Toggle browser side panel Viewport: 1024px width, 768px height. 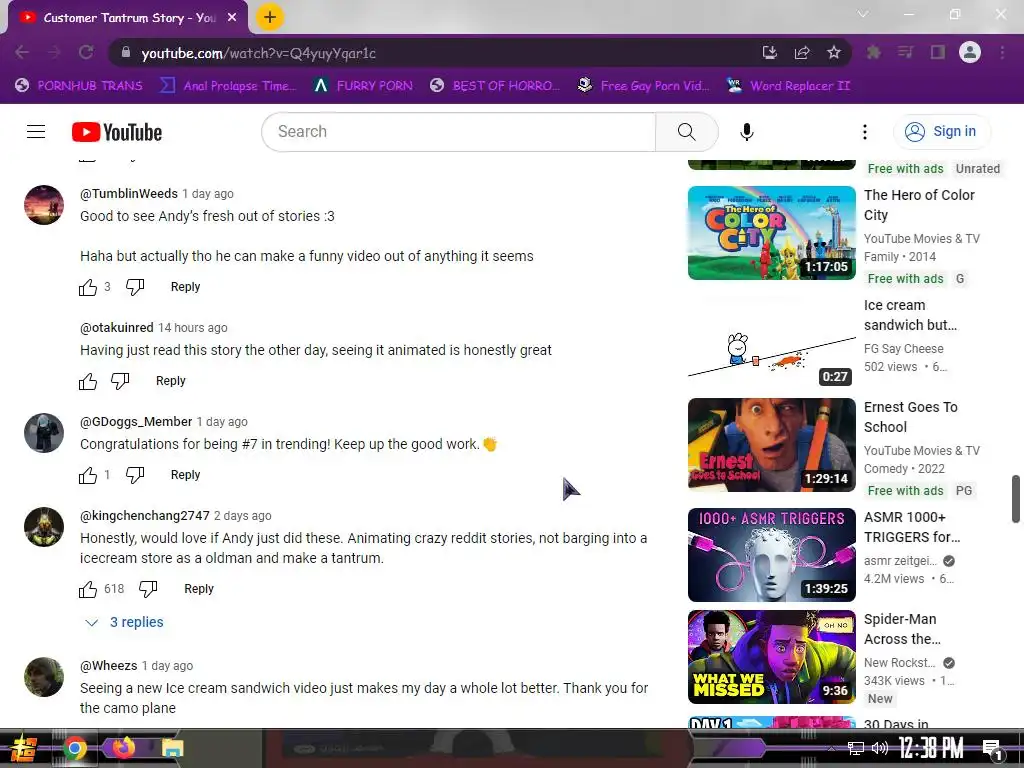[x=938, y=52]
